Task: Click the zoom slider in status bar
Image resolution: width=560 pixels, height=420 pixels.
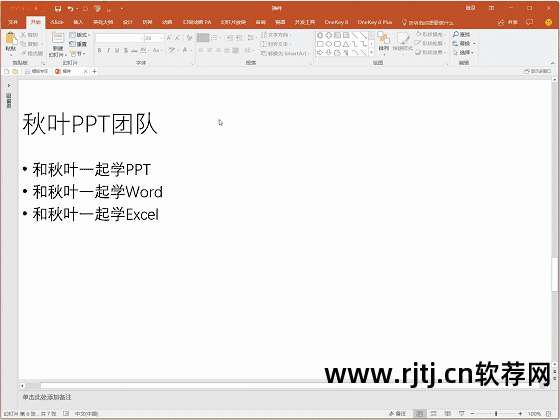Action: point(496,414)
